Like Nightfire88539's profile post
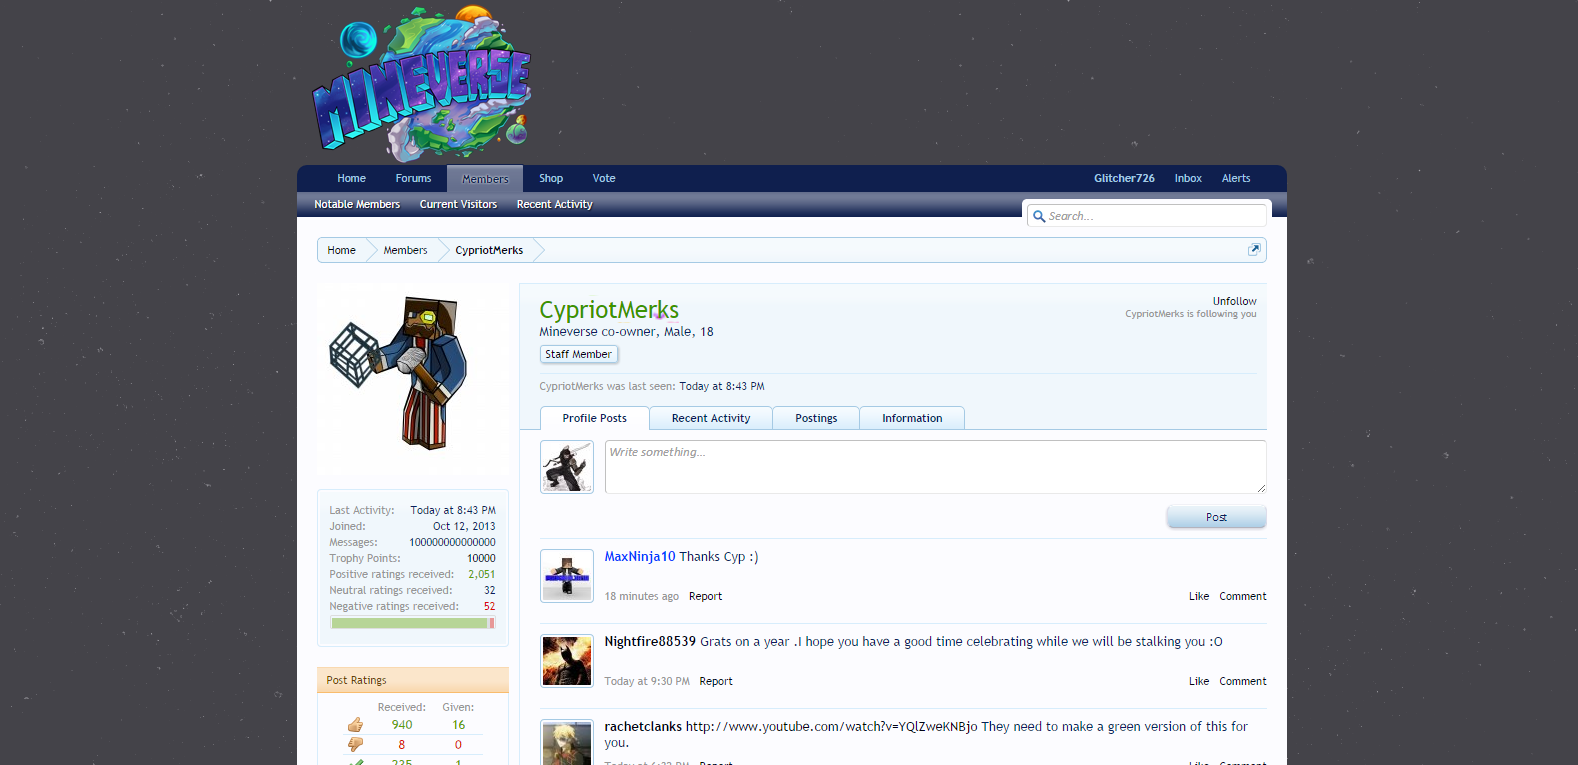 point(1199,681)
